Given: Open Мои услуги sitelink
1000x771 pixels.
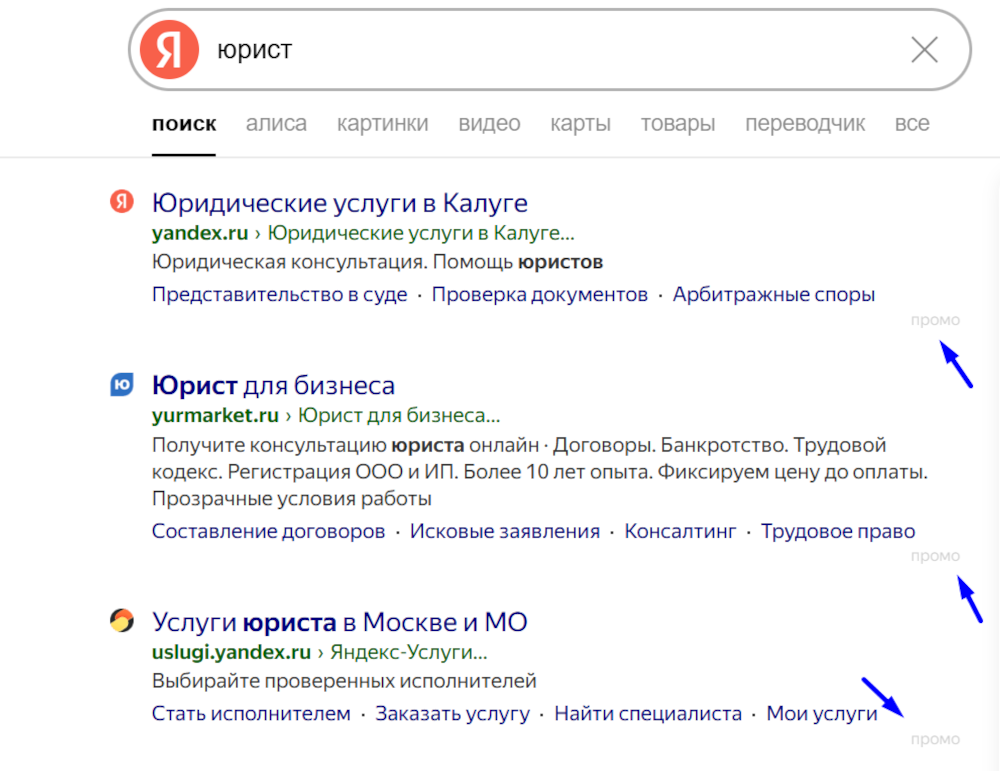Looking at the screenshot, I should click(821, 714).
